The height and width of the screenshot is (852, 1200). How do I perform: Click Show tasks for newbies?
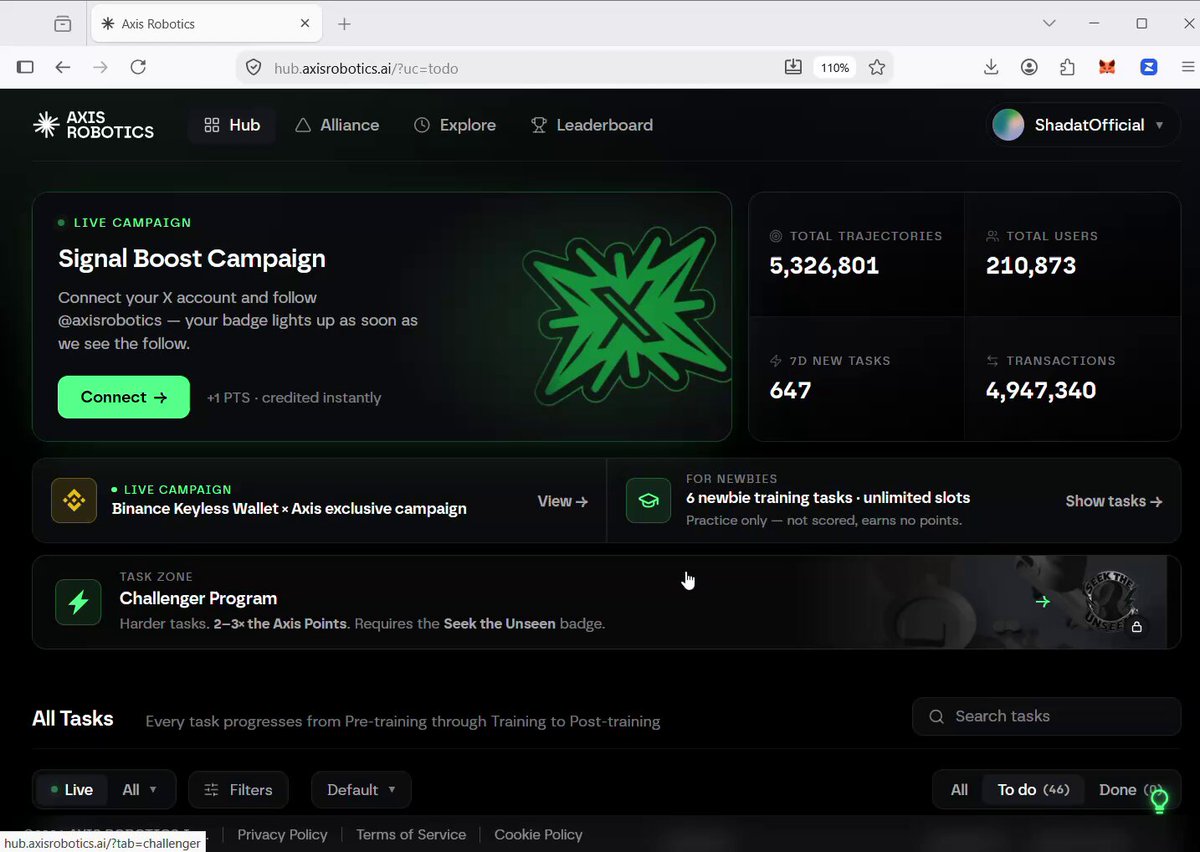(x=1114, y=501)
